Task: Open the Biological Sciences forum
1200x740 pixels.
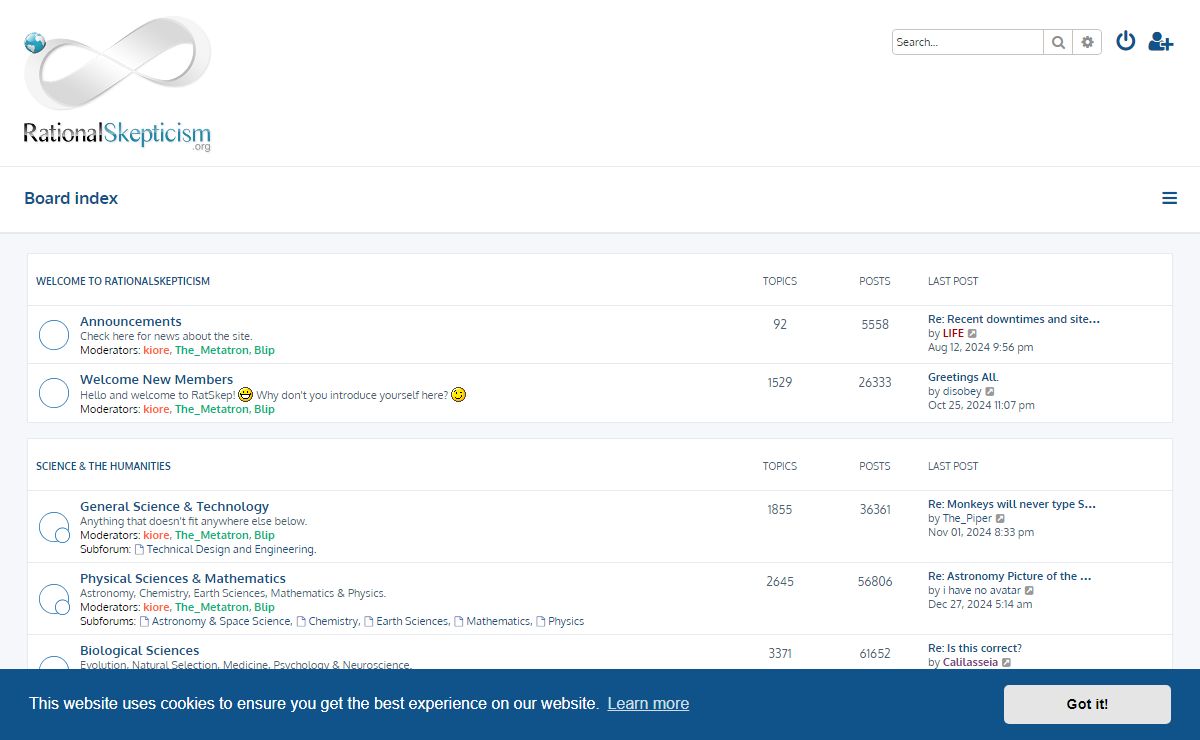Action: pyautogui.click(x=140, y=651)
